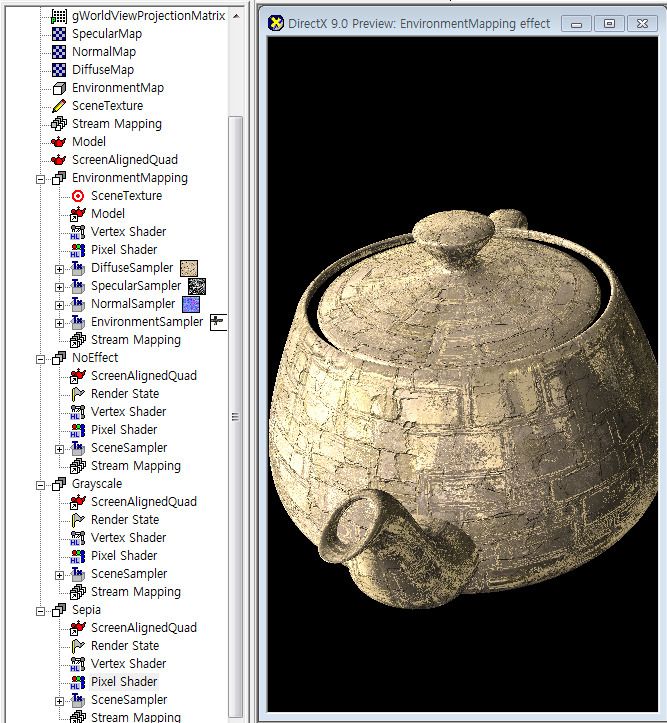Click the teapot icon of top-level ScreenAlignedQuad

click(59, 160)
